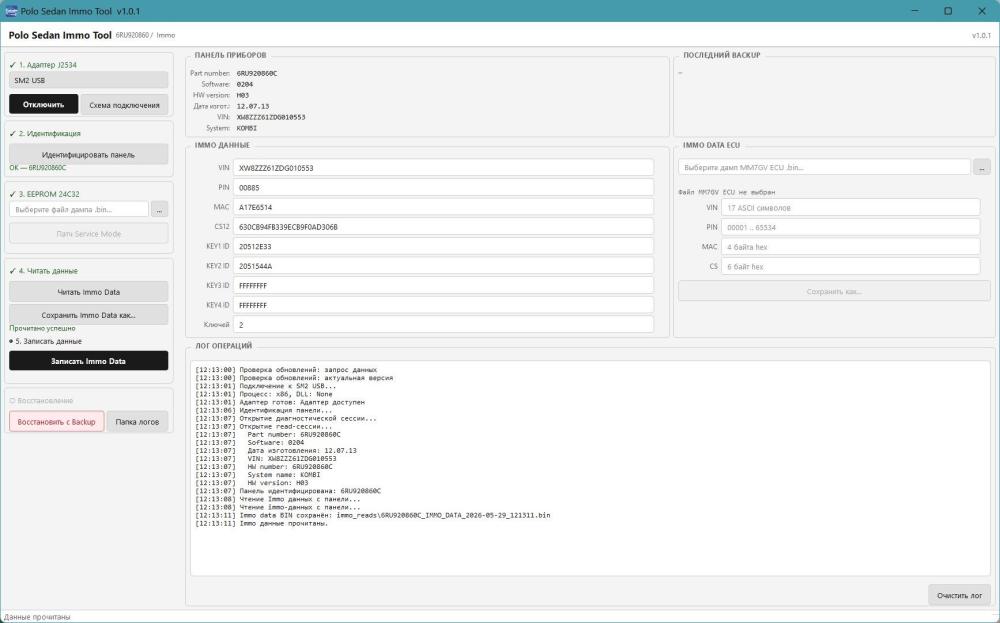The width and height of the screenshot is (1000, 623).
Task: Click the ECU CS field (6 байт hex)
Action: click(850, 267)
